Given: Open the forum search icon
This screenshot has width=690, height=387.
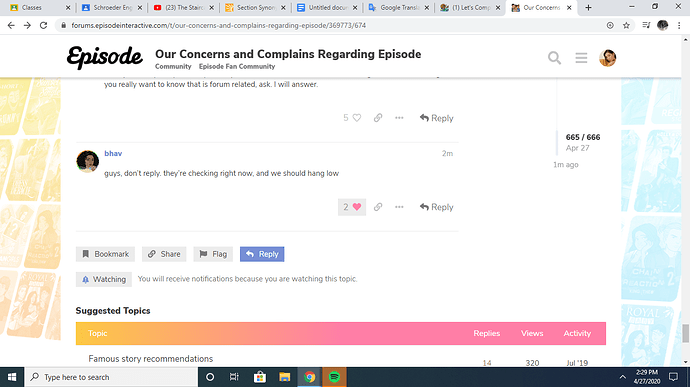Looking at the screenshot, I should tap(554, 58).
